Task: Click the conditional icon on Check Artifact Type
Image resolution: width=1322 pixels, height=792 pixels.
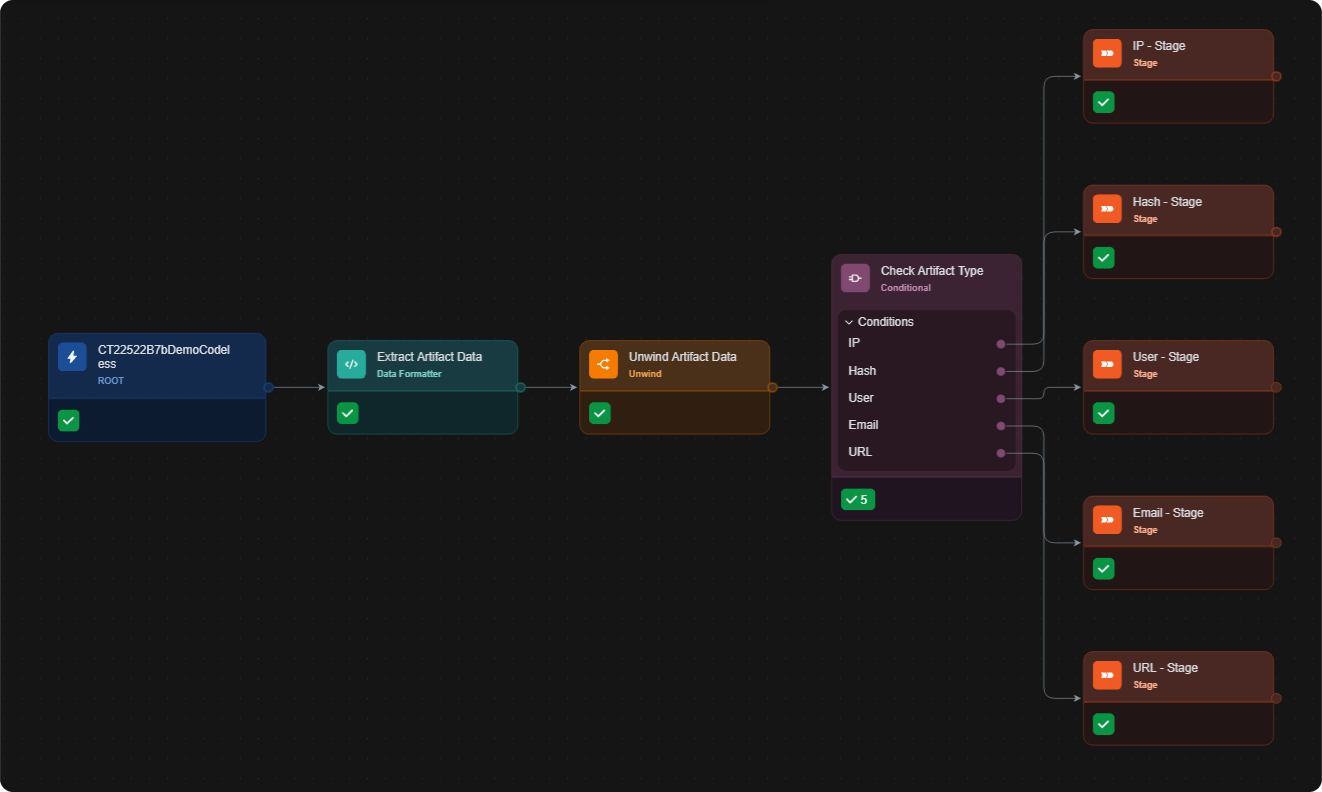Action: [855, 278]
